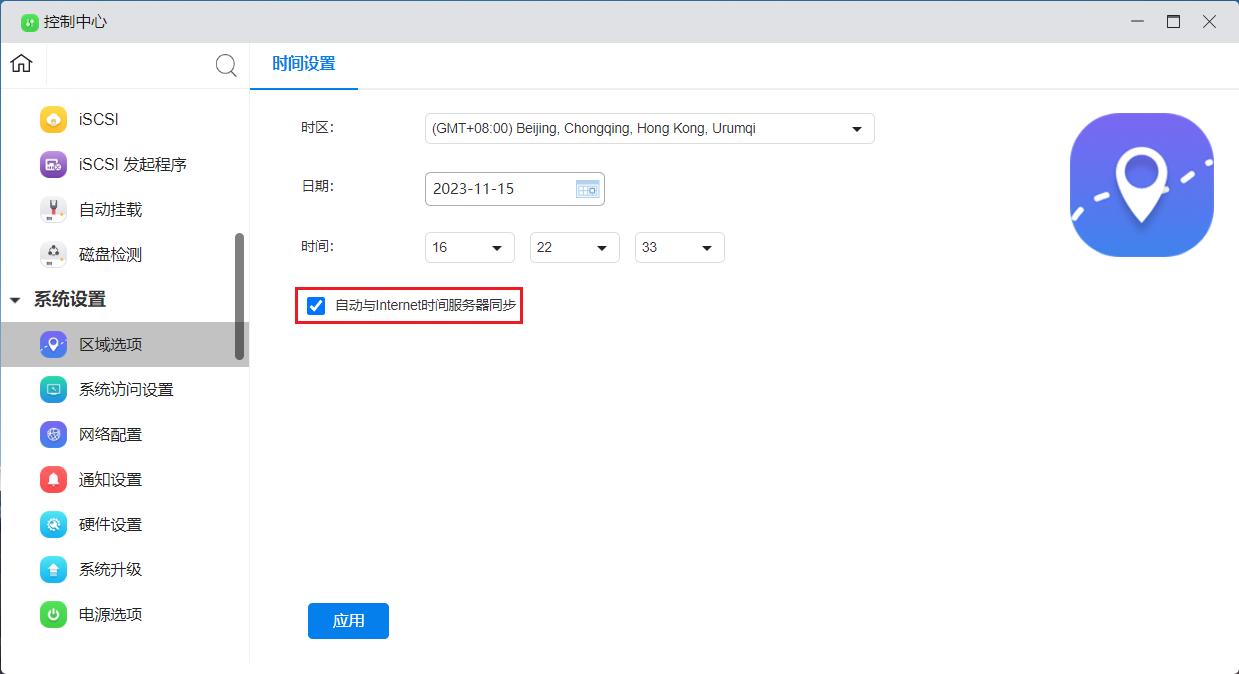
Task: Open 电源选项 power icon
Action: 53,614
